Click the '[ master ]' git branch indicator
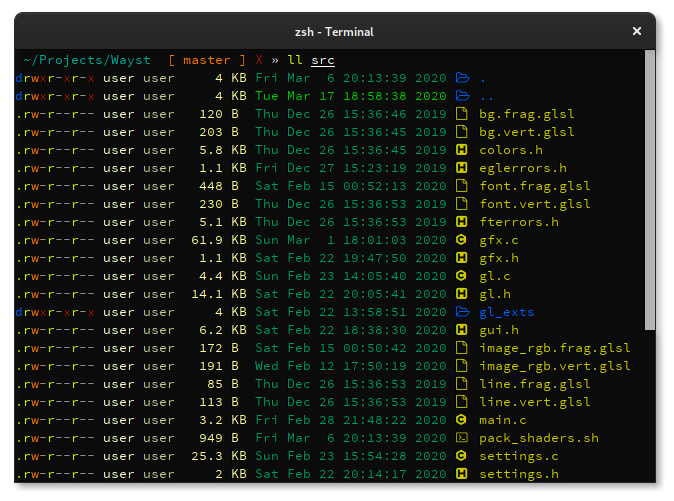The height and width of the screenshot is (501, 674). [207, 60]
